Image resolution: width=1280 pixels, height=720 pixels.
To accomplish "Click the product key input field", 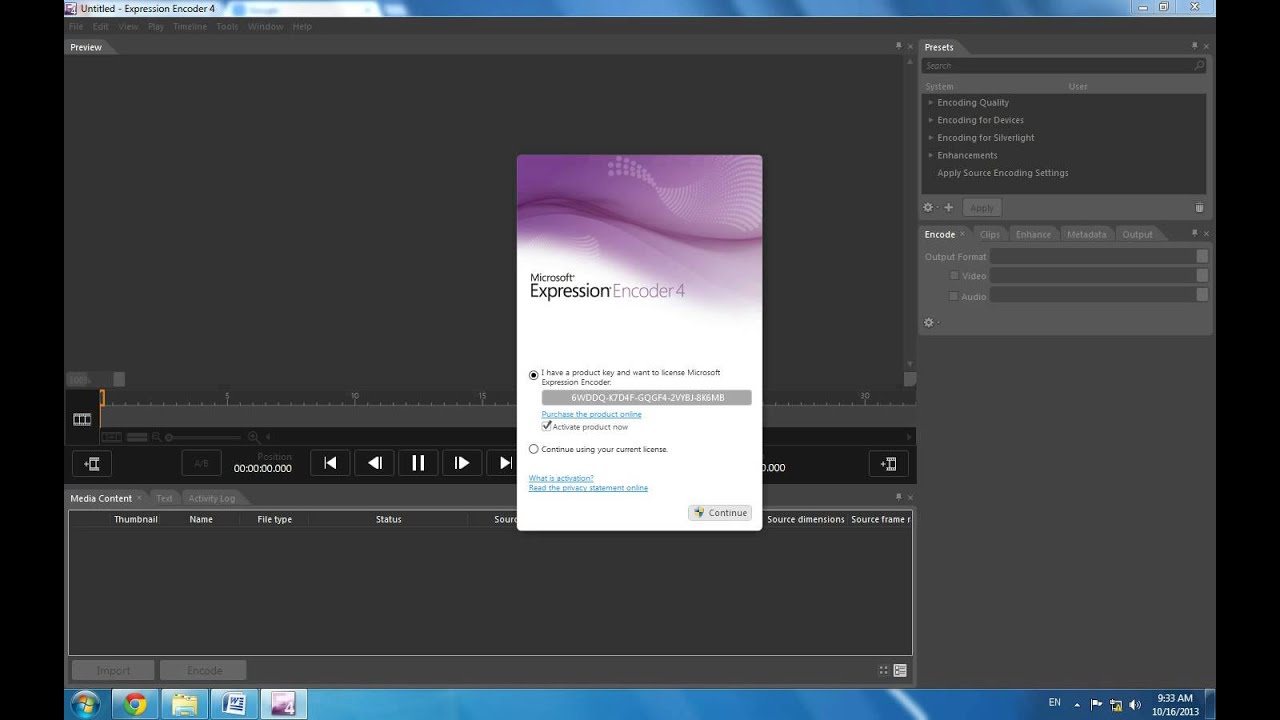I will [646, 398].
